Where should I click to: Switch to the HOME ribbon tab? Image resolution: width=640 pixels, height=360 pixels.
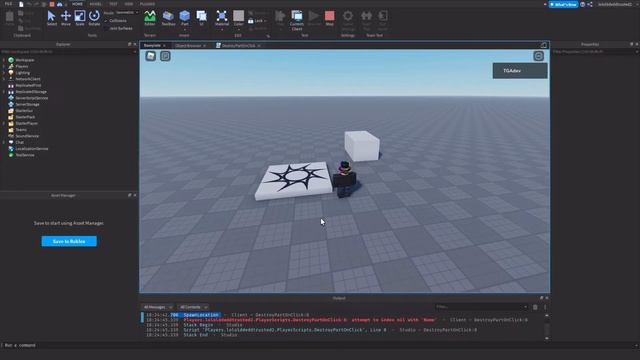77,4
